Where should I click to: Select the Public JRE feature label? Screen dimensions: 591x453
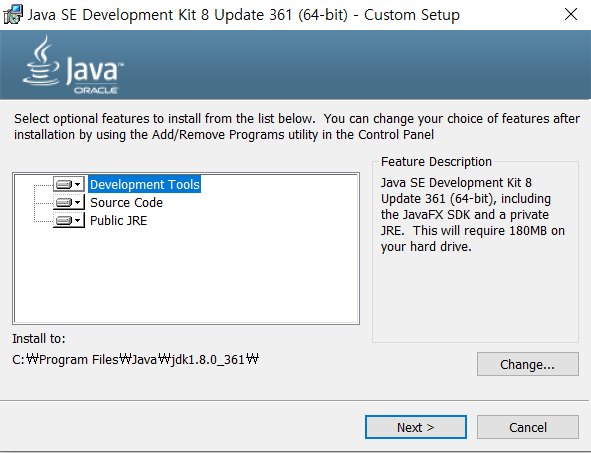tap(118, 220)
